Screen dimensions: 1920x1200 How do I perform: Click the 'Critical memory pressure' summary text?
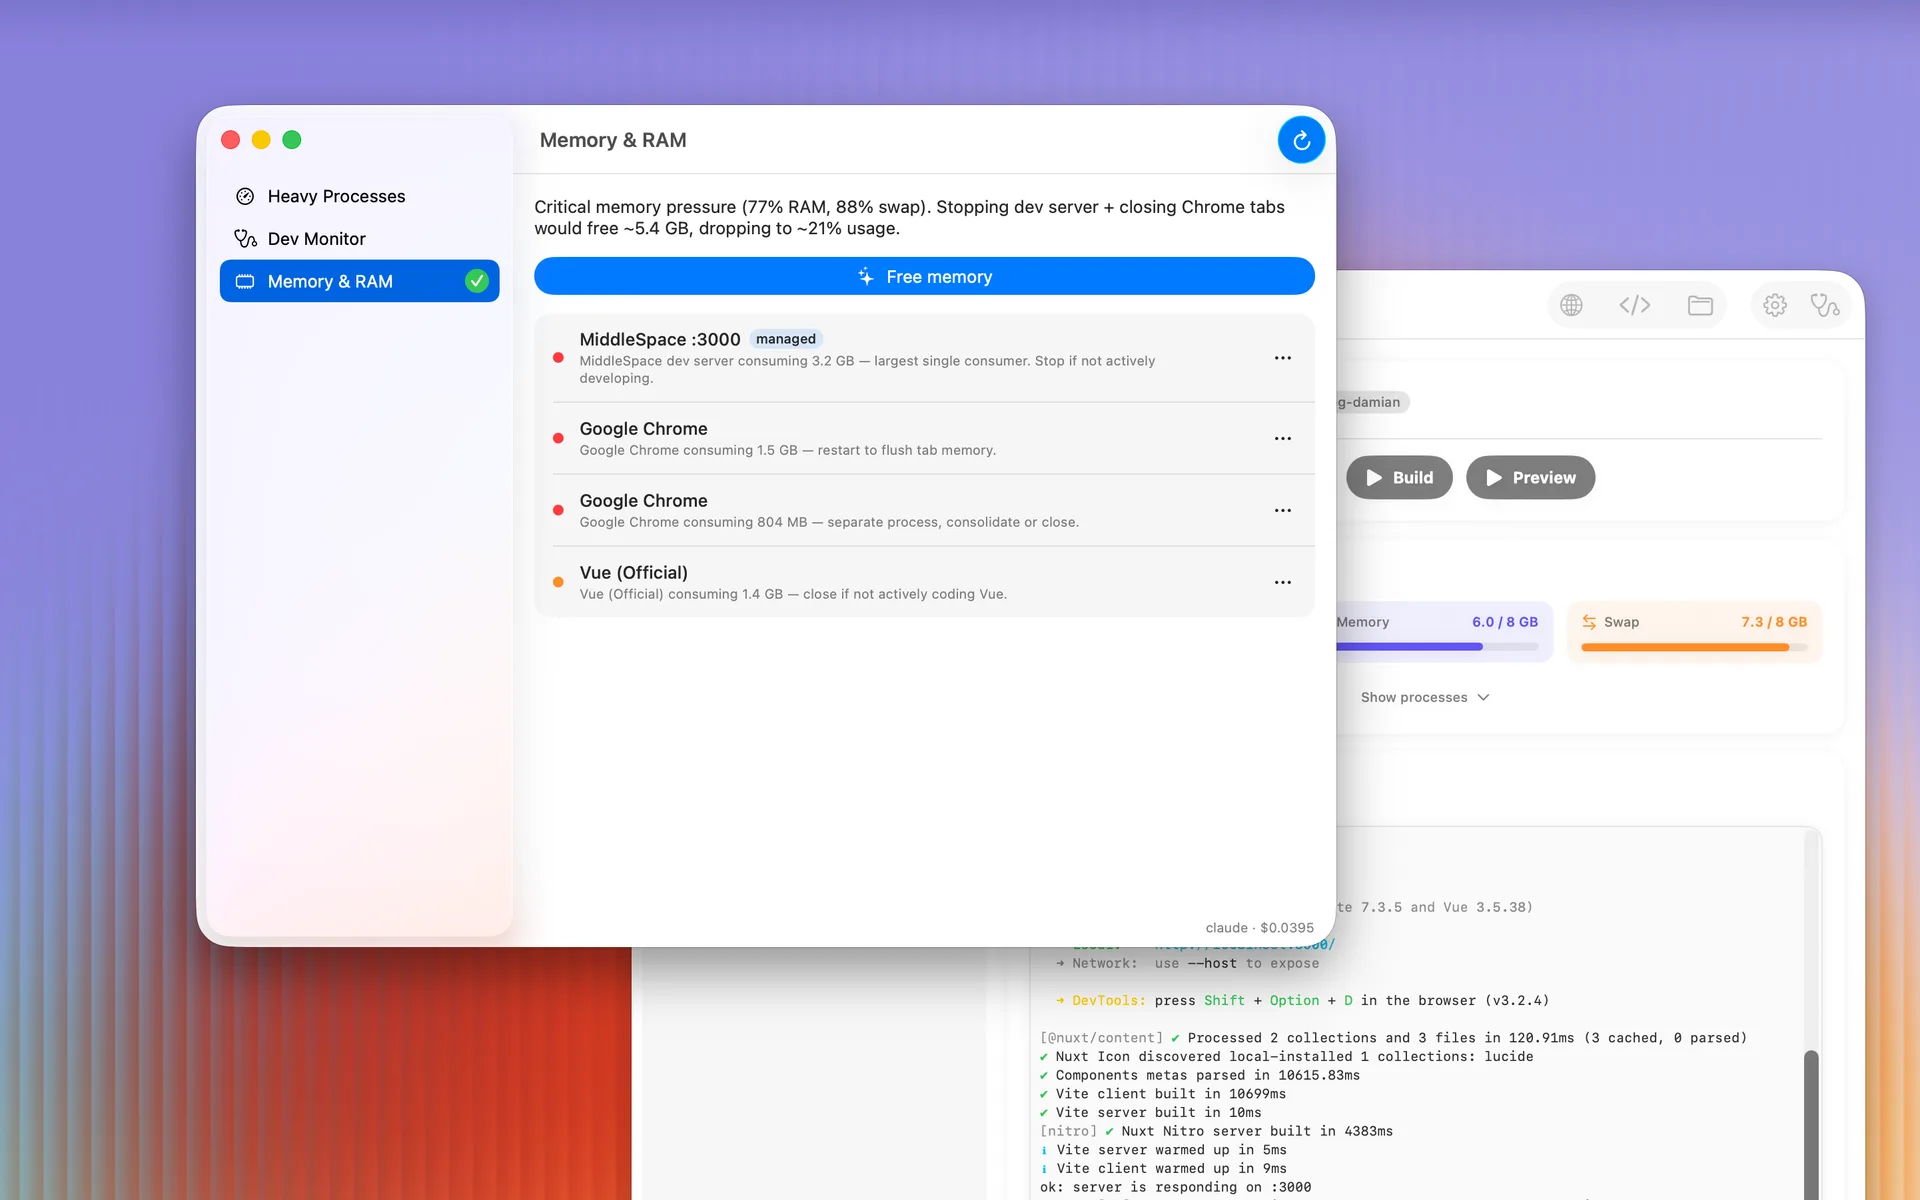(909, 217)
